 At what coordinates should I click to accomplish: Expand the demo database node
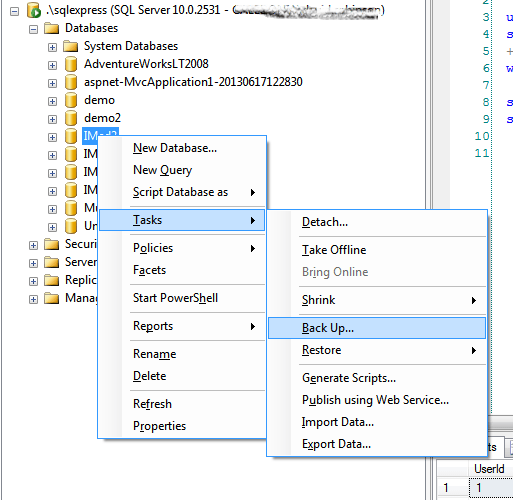coord(52,101)
